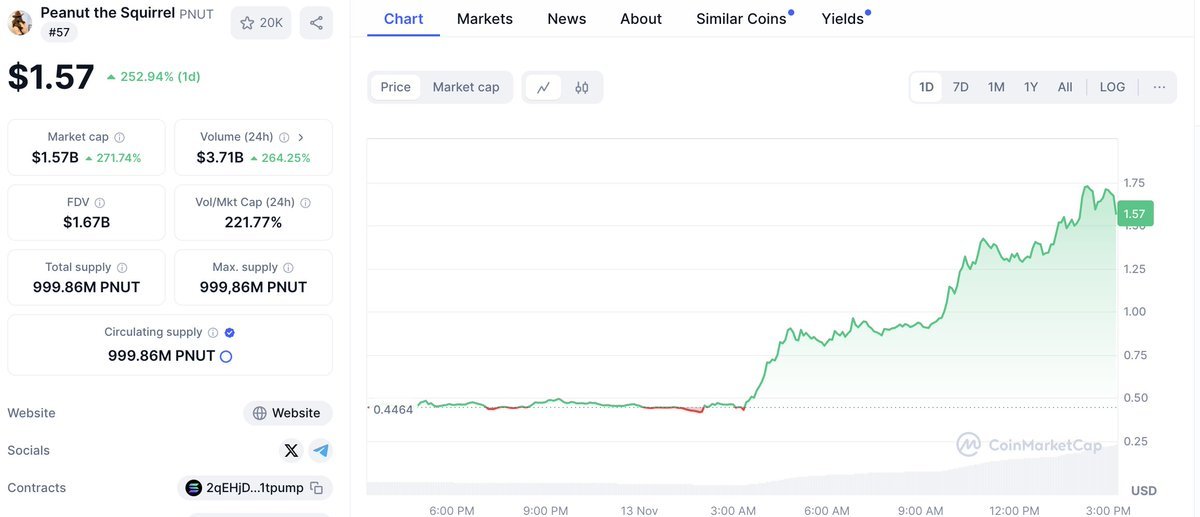Click the 1.57 current price marker

1136,213
